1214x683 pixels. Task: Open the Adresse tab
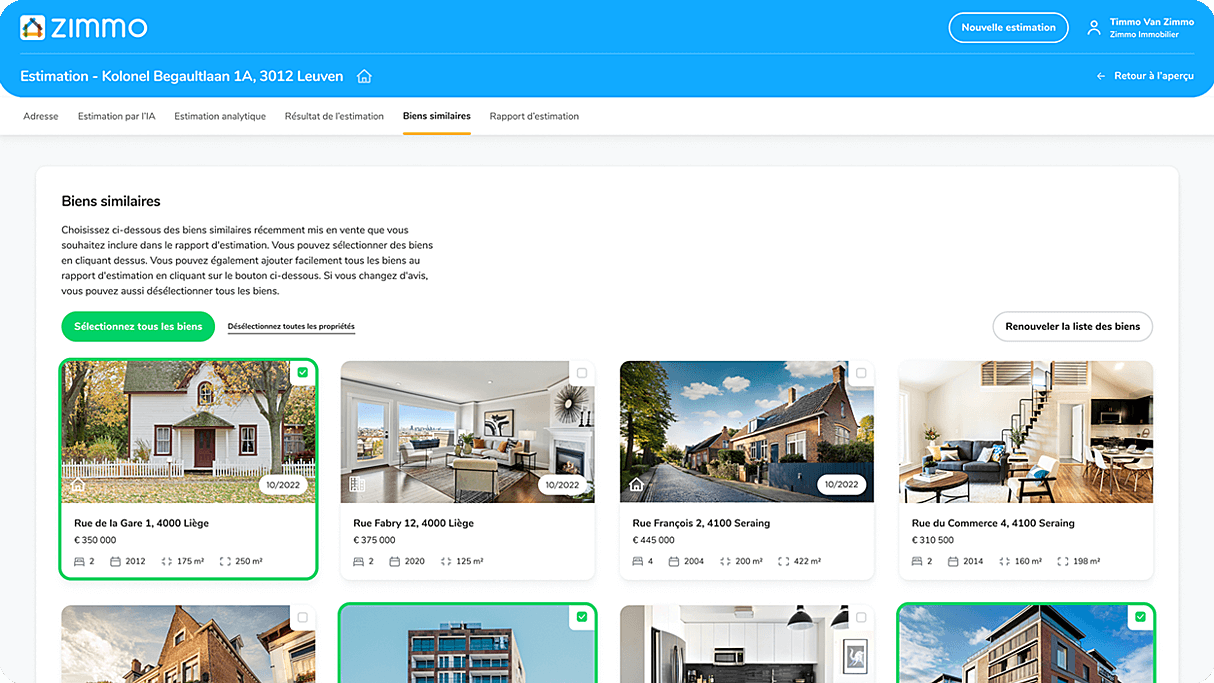[41, 116]
